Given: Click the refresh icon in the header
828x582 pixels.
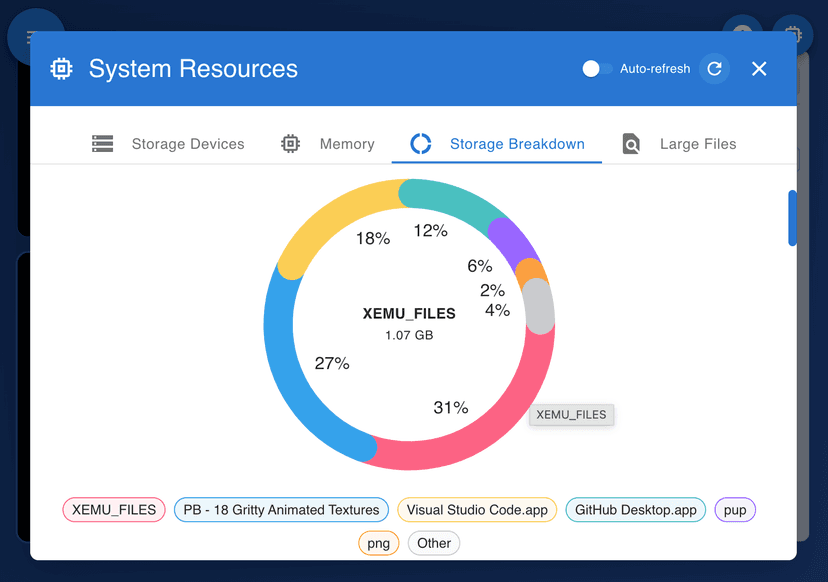Looking at the screenshot, I should point(714,68).
